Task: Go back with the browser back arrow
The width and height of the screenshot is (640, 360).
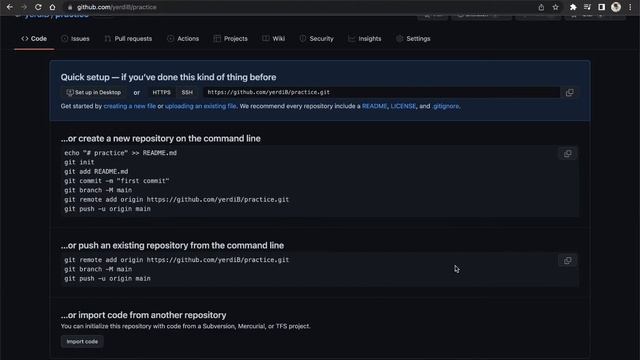Action: (9, 7)
